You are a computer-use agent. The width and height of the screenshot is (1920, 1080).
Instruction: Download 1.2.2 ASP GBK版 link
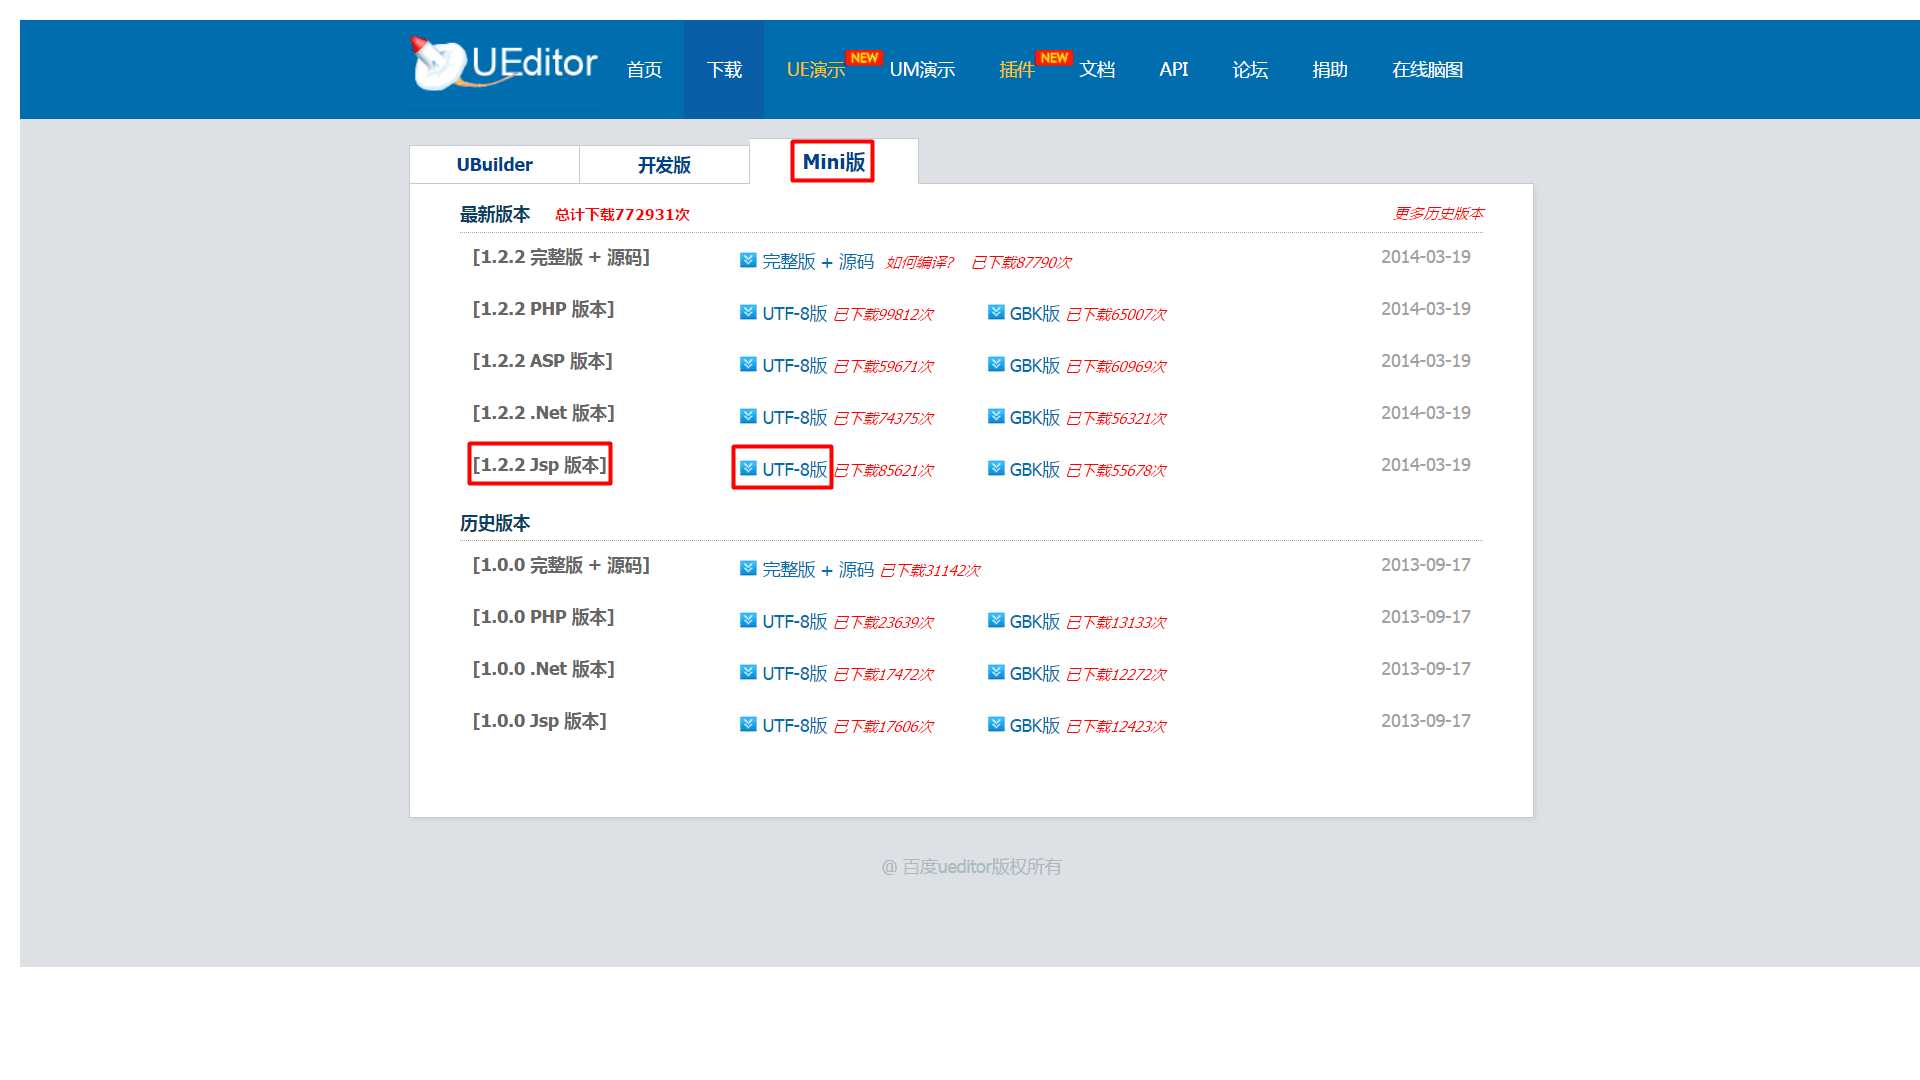point(1034,366)
